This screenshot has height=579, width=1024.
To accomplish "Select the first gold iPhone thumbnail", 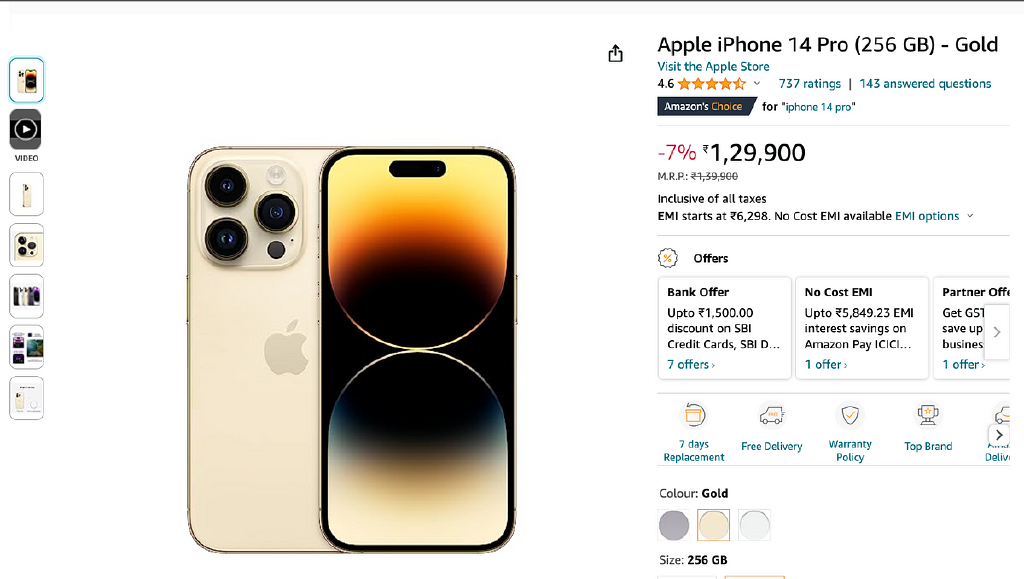I will [x=26, y=80].
